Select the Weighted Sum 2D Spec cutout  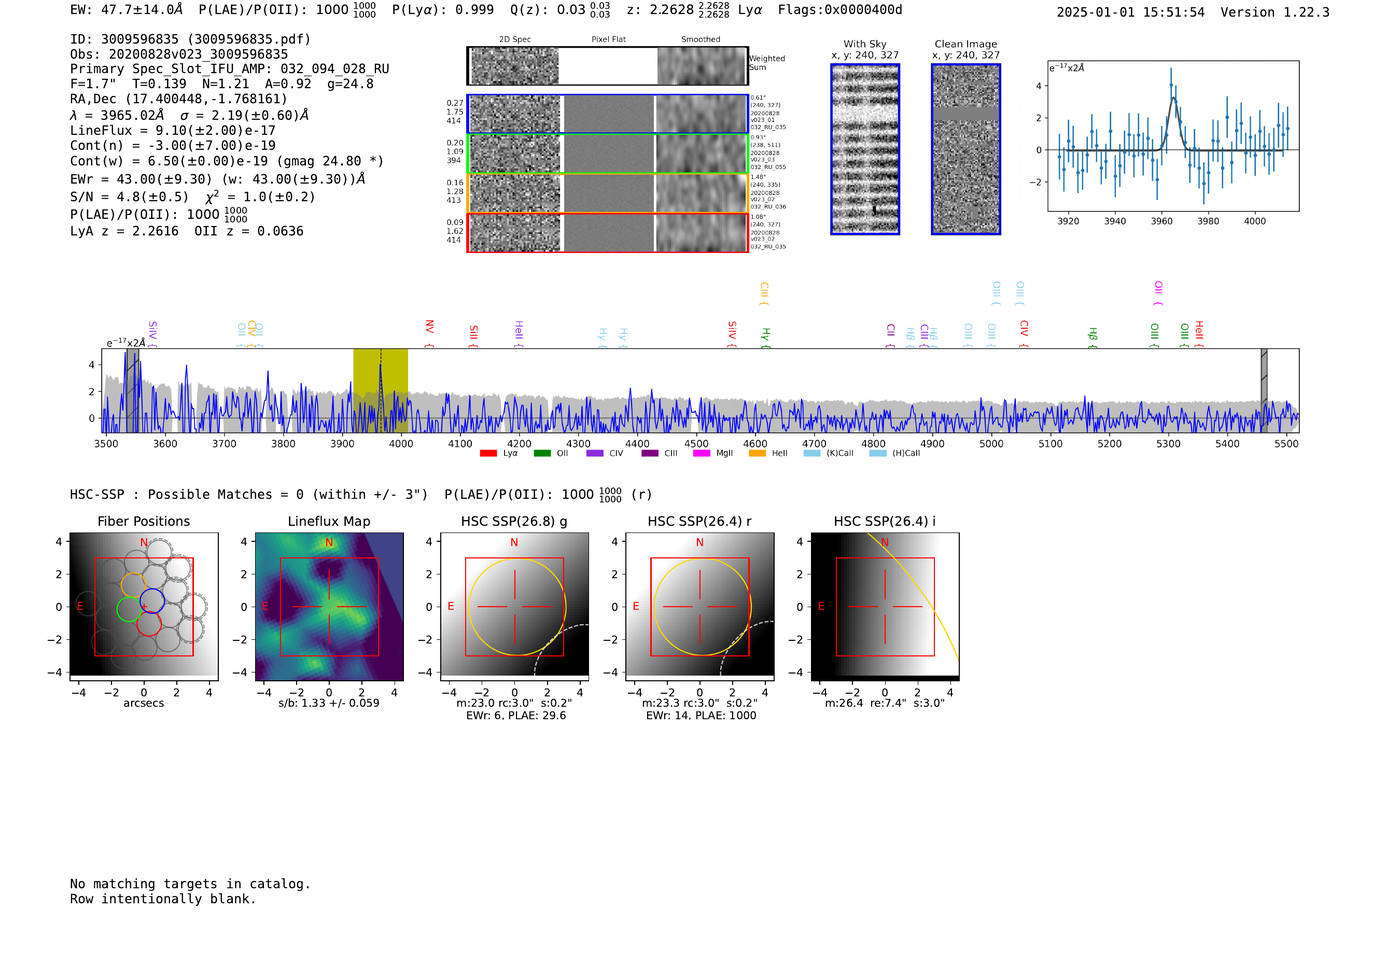[x=514, y=66]
